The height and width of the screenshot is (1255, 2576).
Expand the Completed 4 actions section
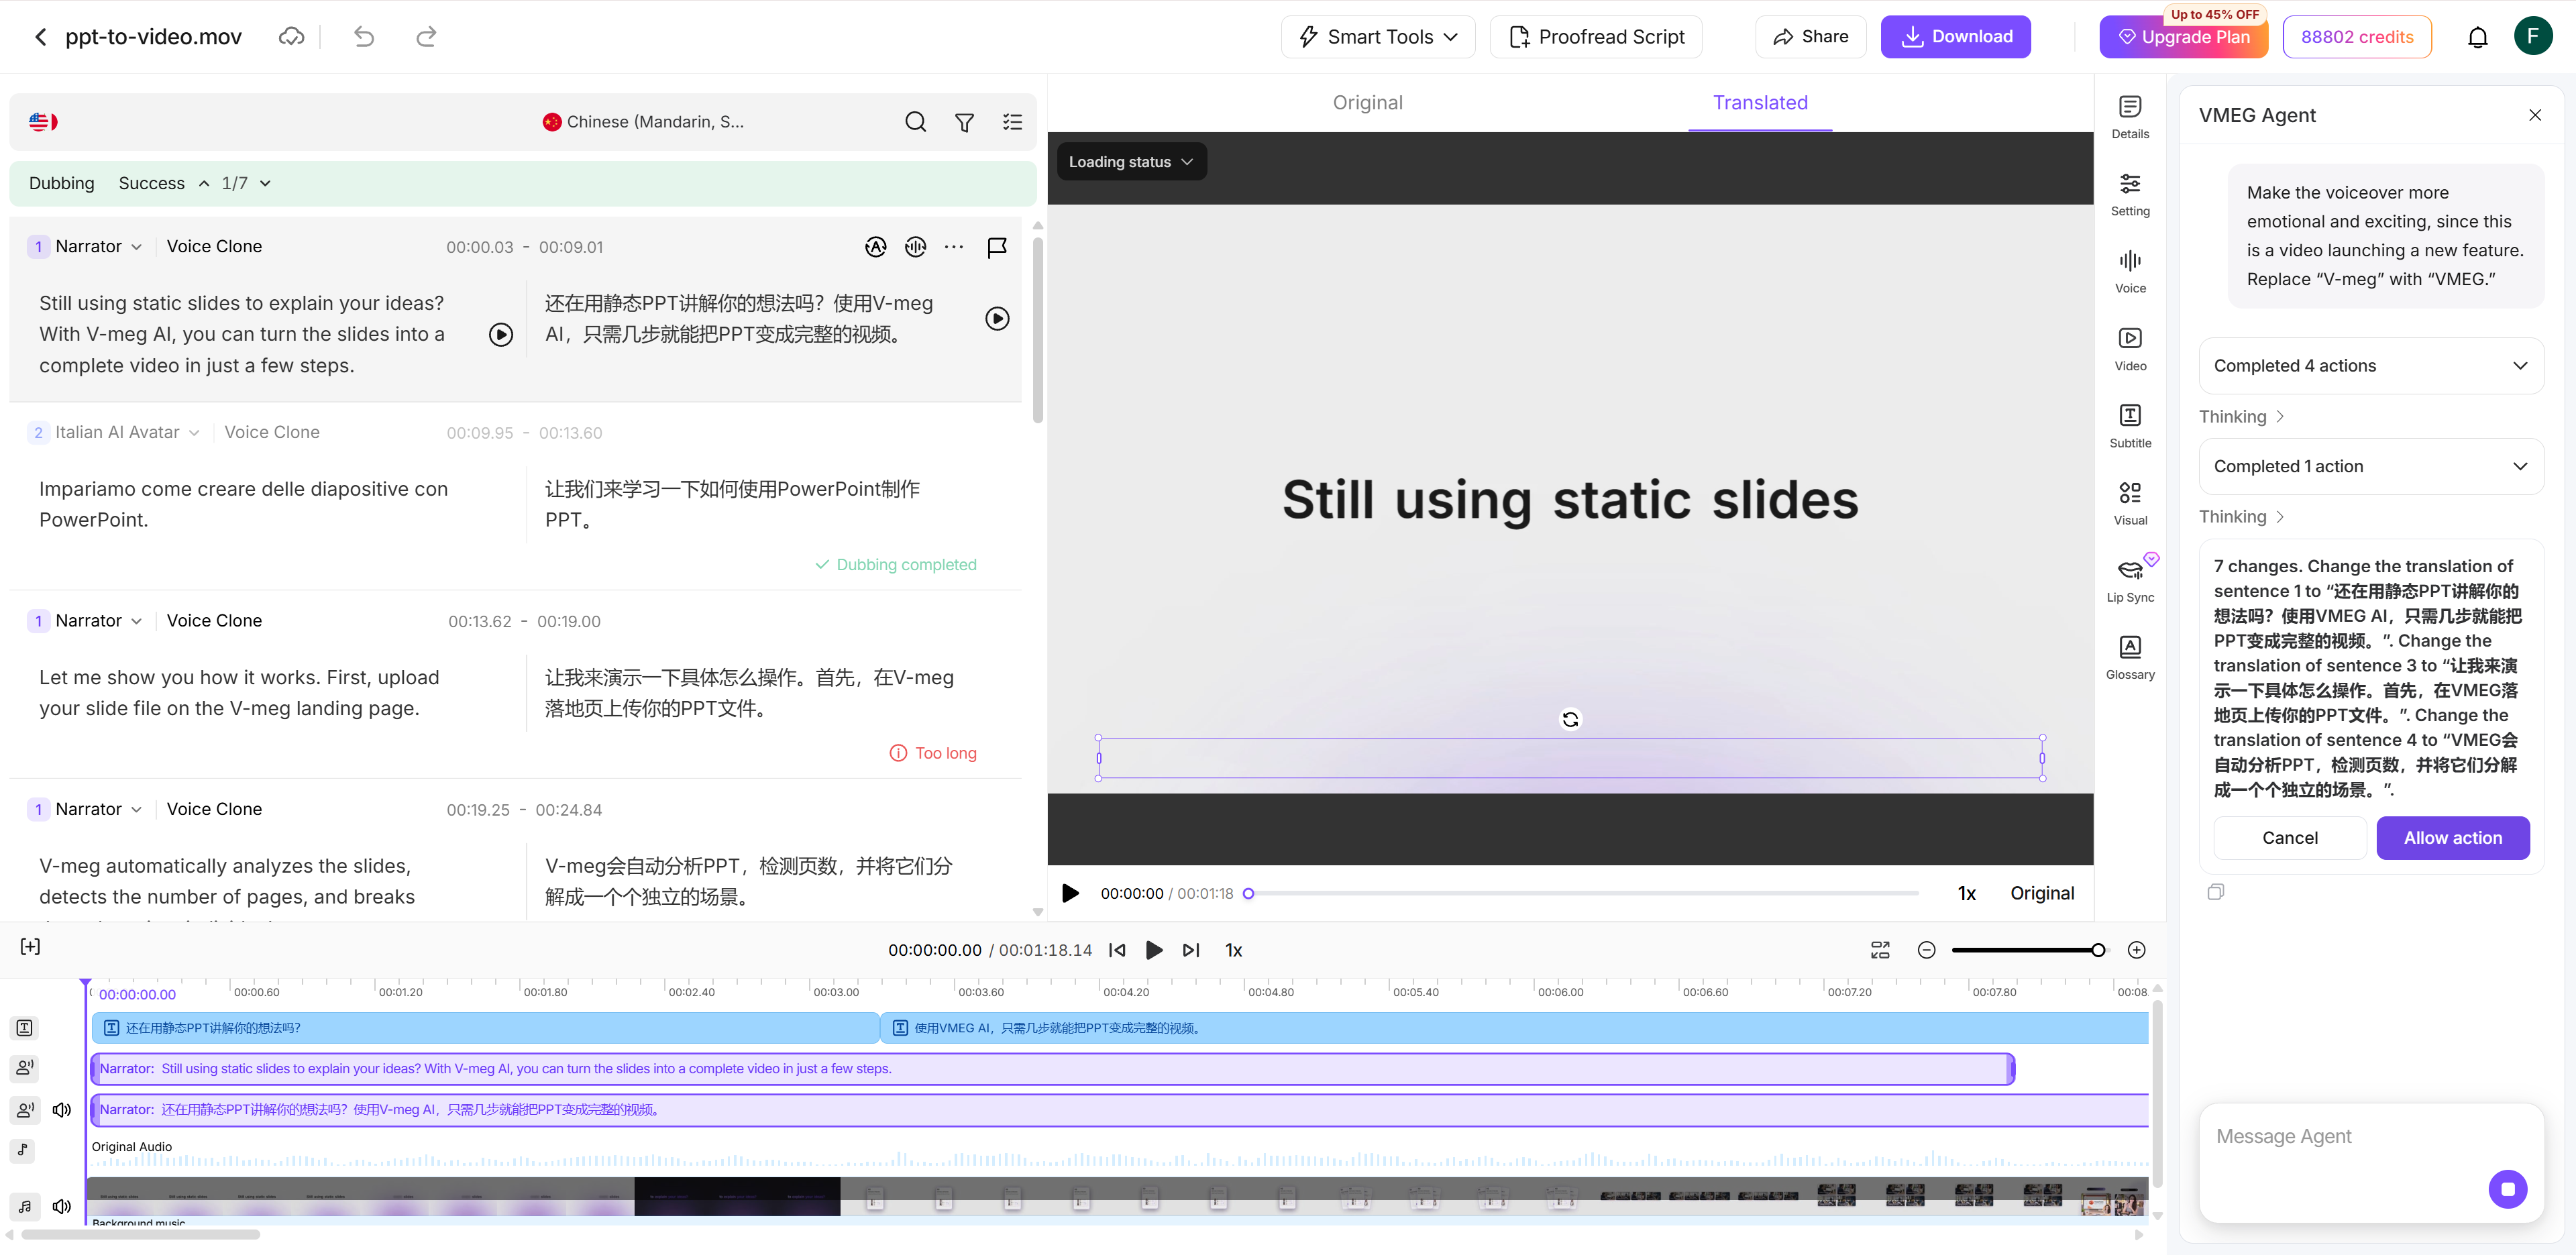coord(2370,366)
